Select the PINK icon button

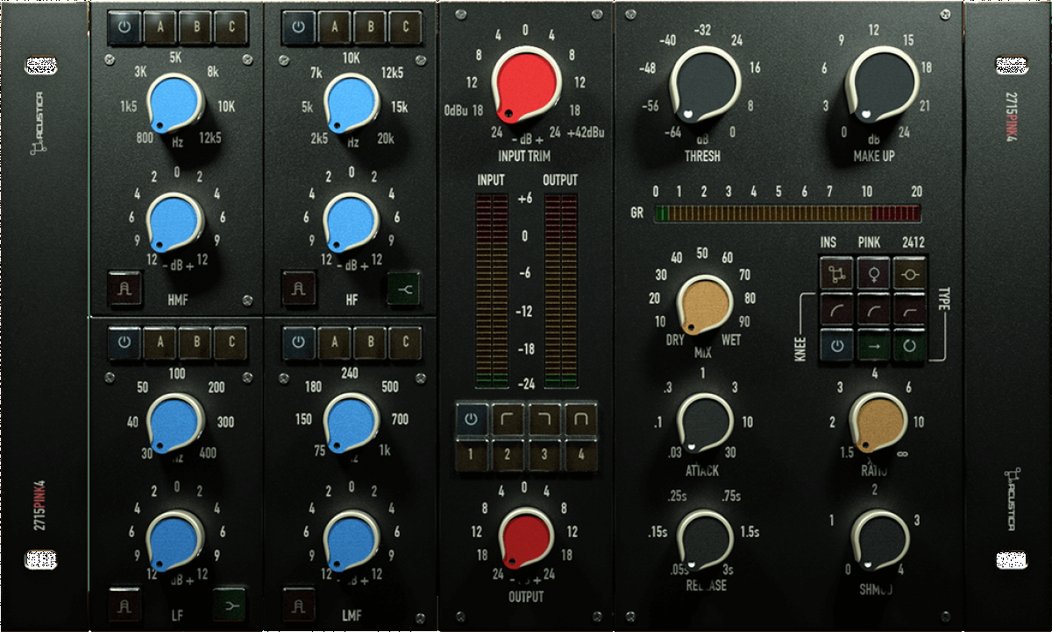(x=874, y=274)
